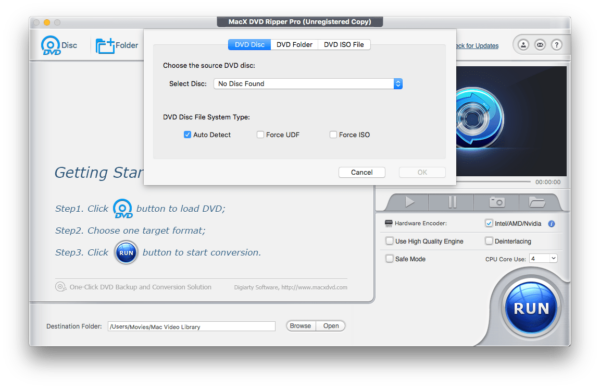This screenshot has height=388, width=600.
Task: Click the add Folder icon
Action: (105, 46)
